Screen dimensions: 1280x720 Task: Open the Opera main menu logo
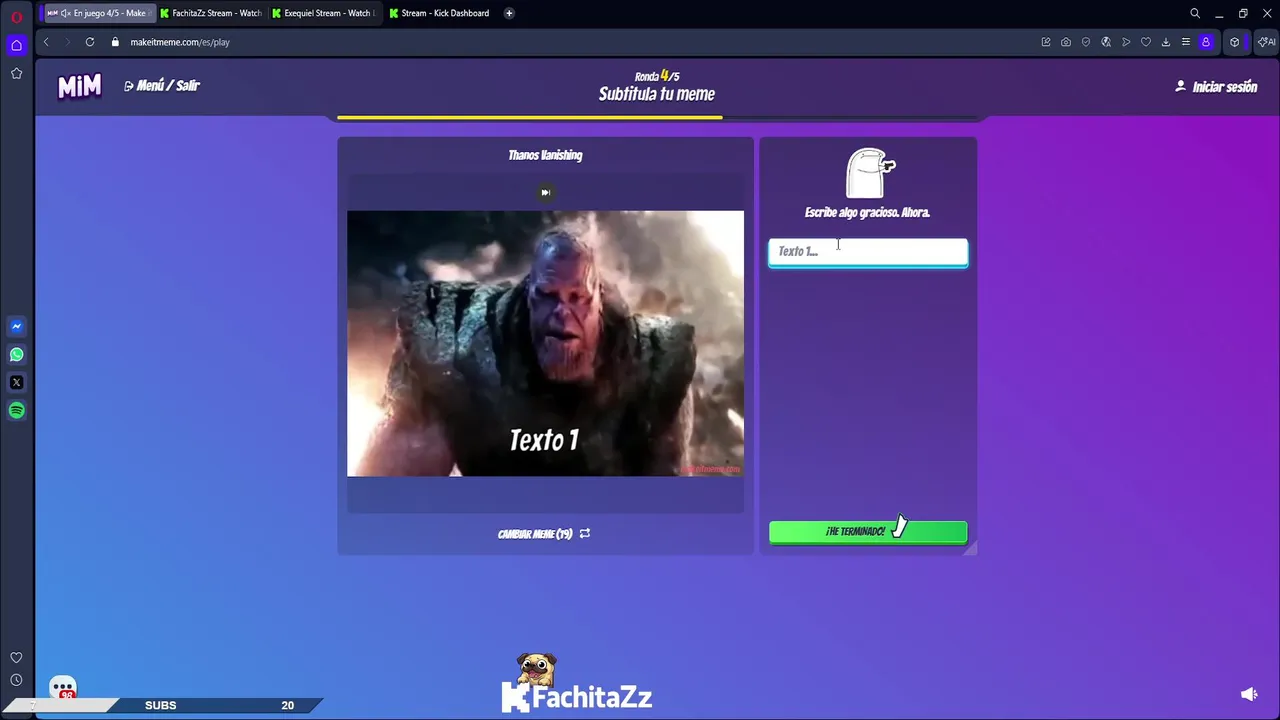point(16,17)
